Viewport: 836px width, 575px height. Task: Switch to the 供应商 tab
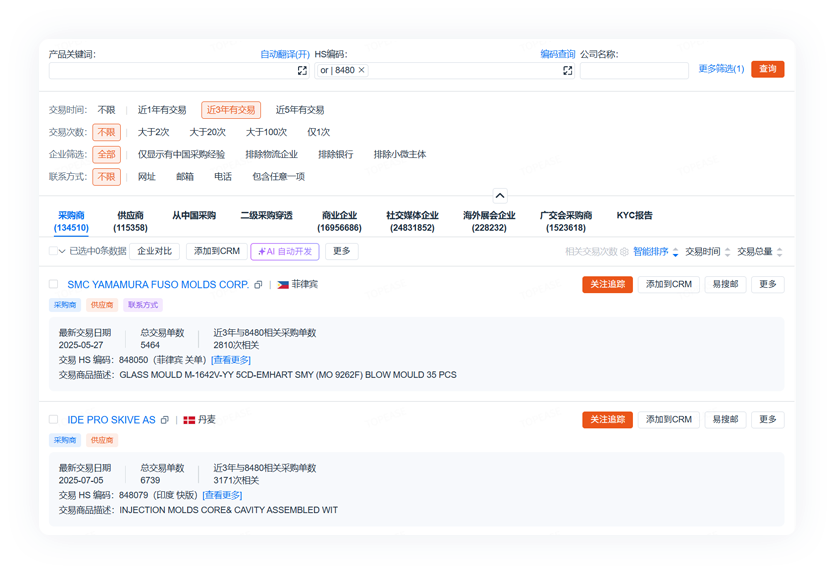pos(130,221)
